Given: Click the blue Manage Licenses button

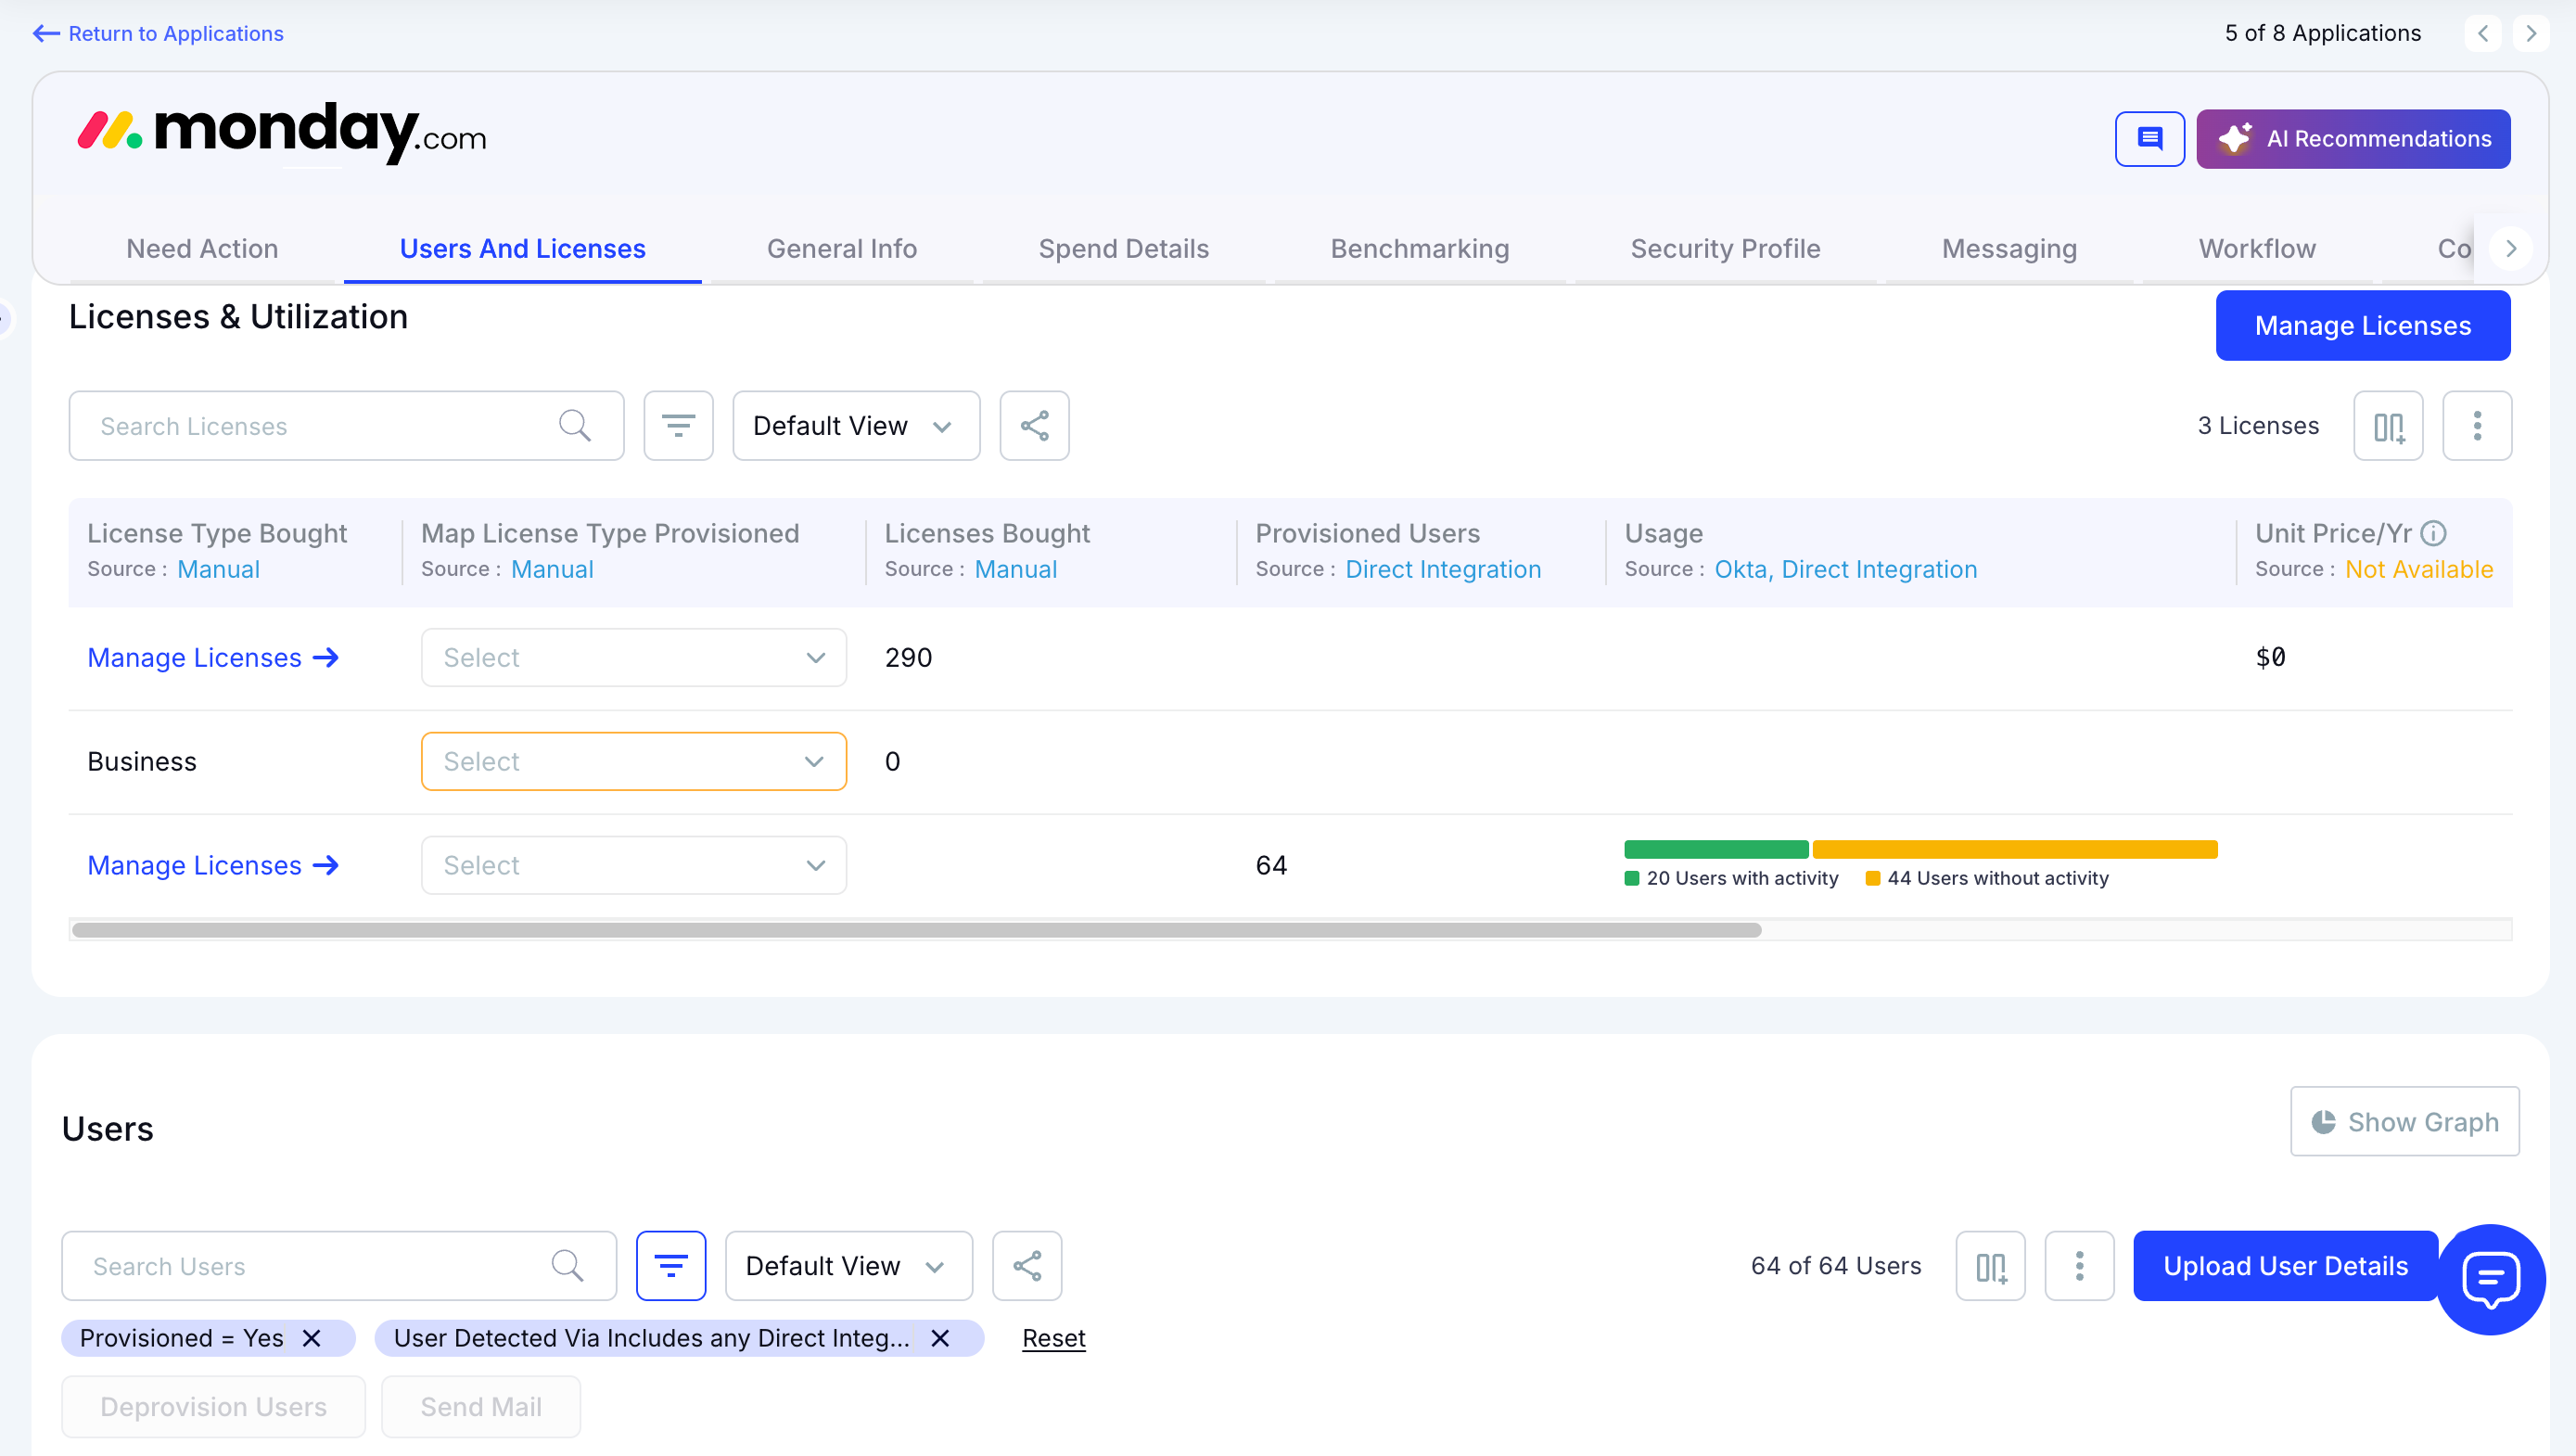Looking at the screenshot, I should [x=2362, y=326].
